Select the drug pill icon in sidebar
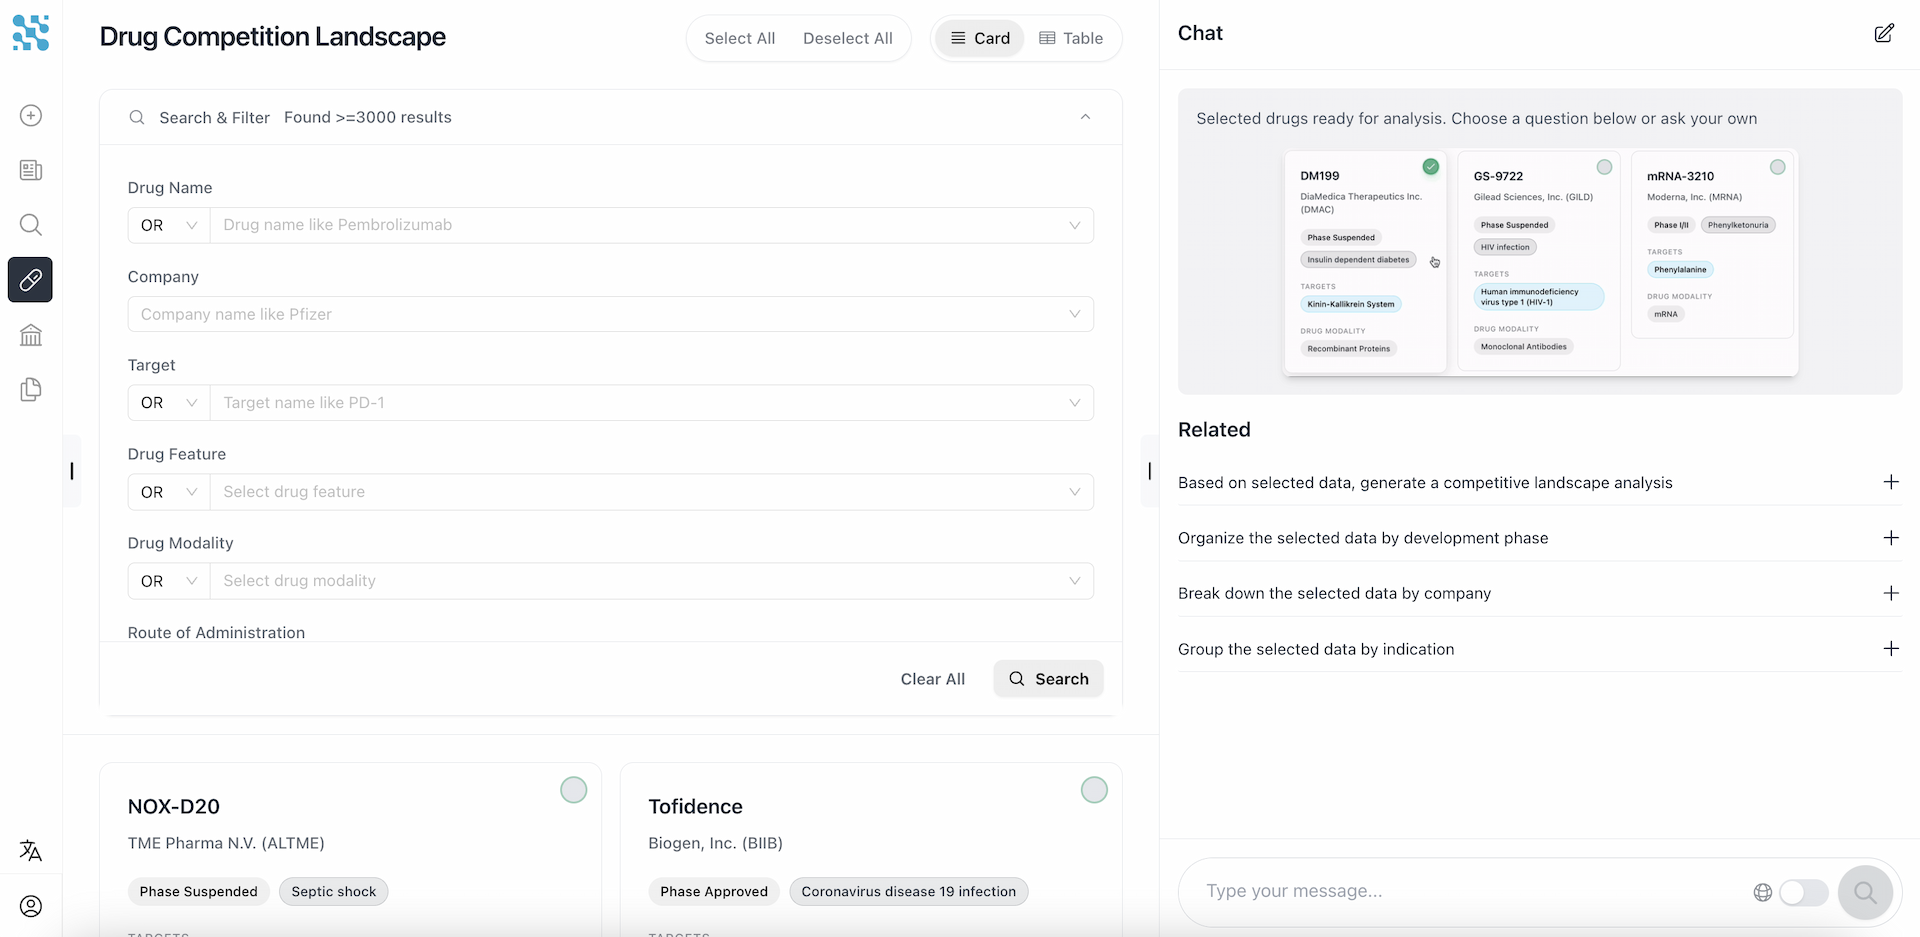The width and height of the screenshot is (1920, 937). coord(31,280)
